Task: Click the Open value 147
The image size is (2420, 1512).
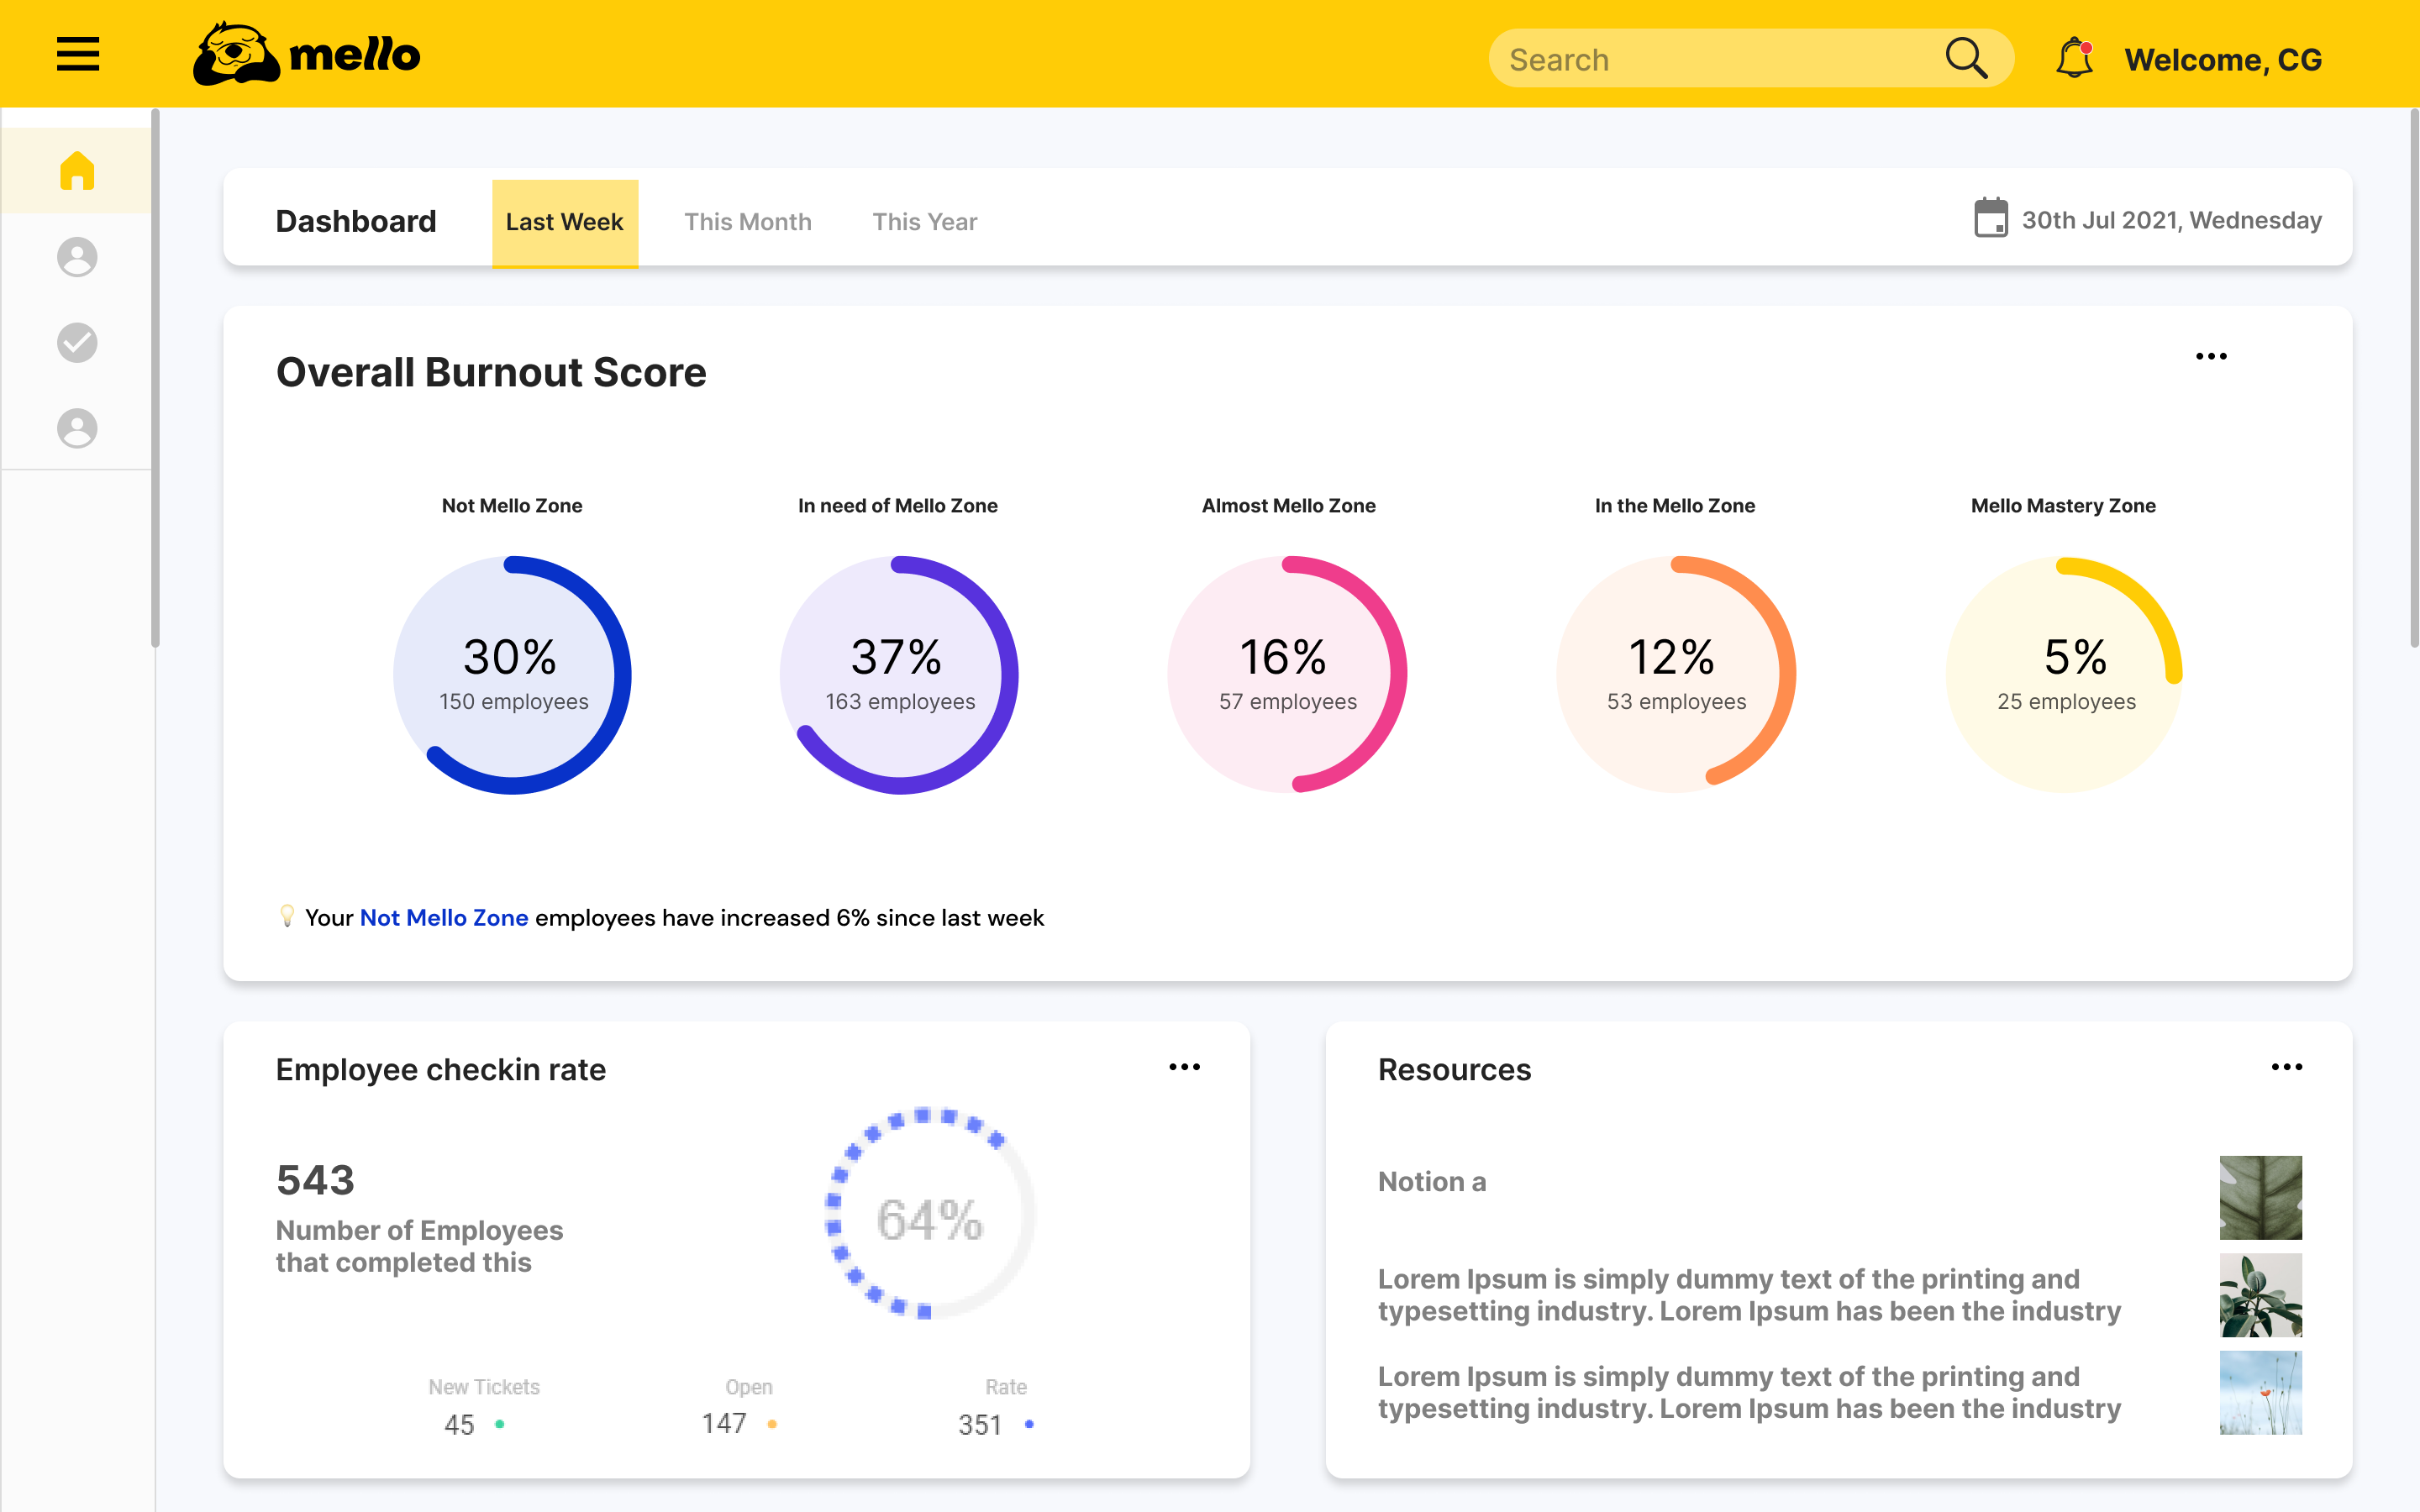Action: pos(724,1423)
